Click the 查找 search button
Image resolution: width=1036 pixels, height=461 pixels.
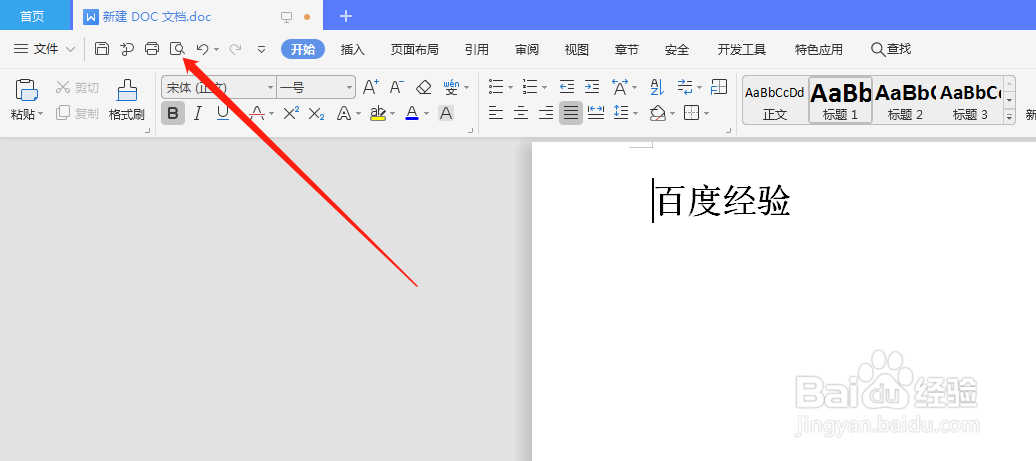[x=891, y=49]
